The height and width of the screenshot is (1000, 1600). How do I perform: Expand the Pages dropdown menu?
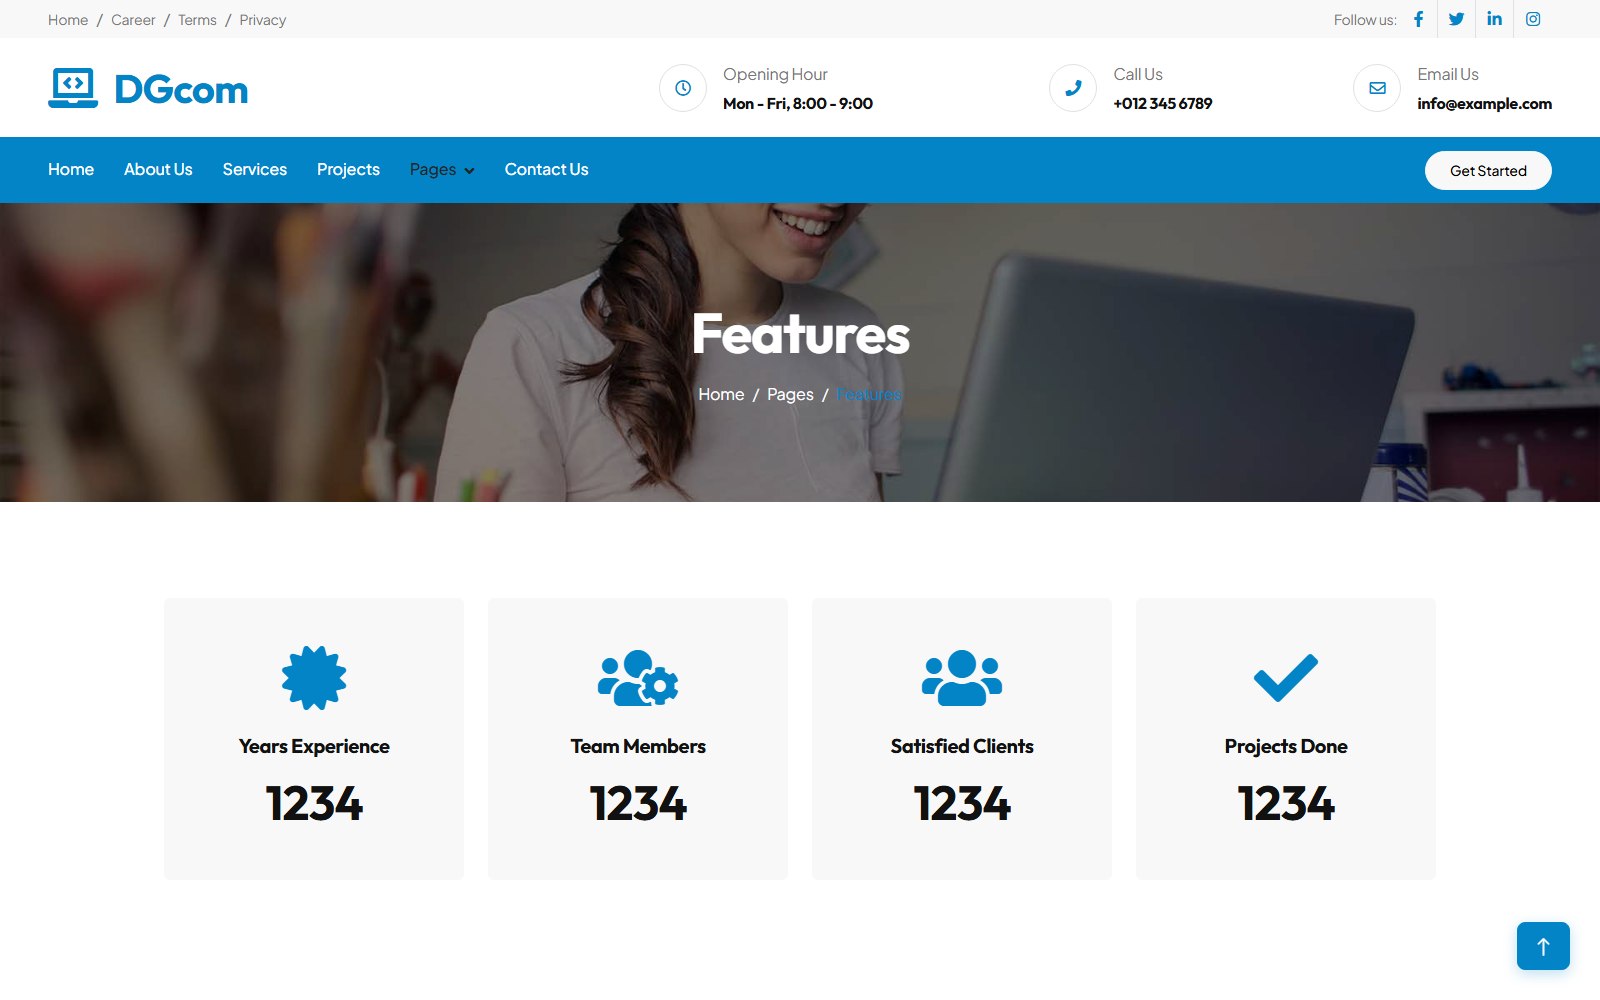[442, 170]
